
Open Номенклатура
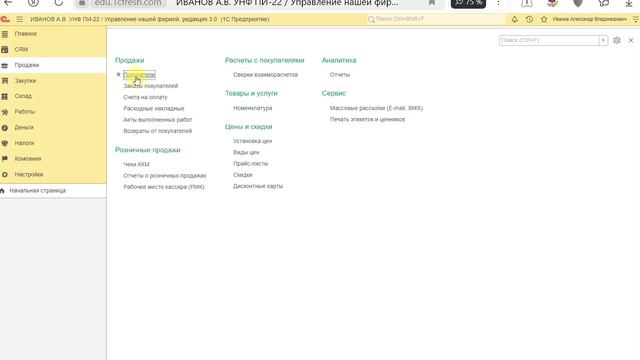[x=253, y=108]
